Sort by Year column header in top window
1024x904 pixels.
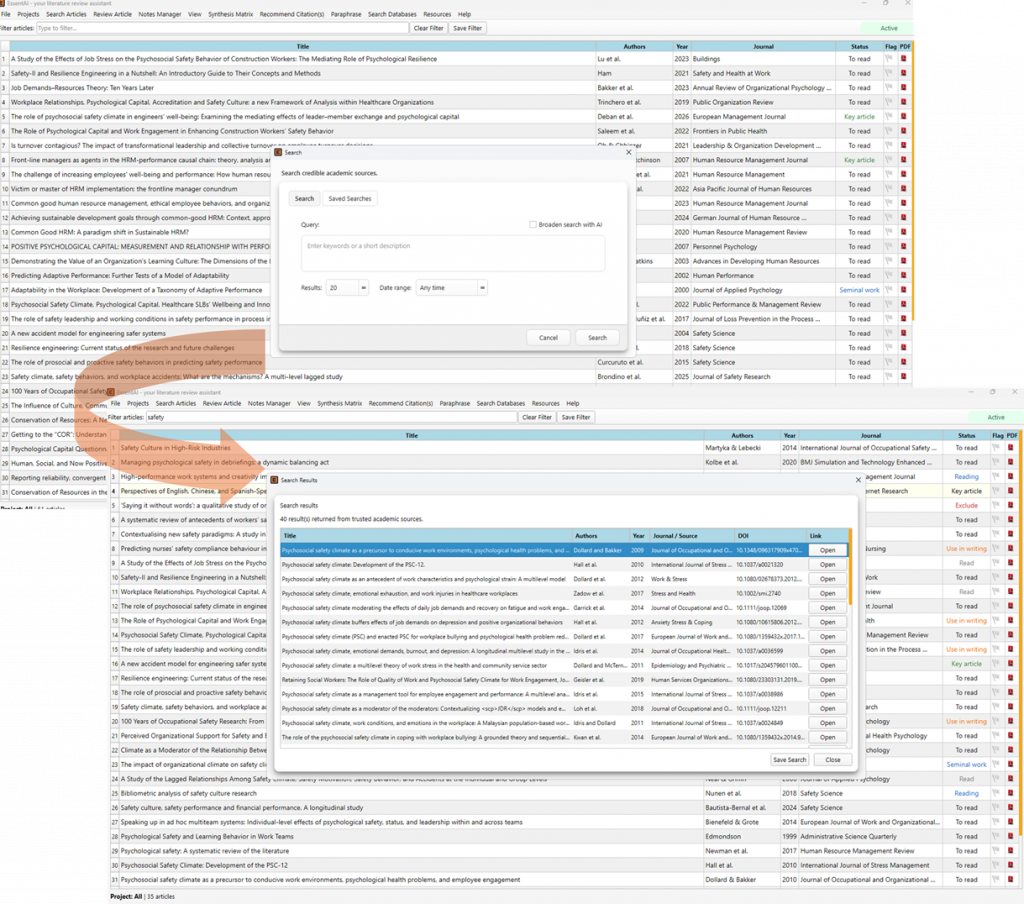(682, 46)
